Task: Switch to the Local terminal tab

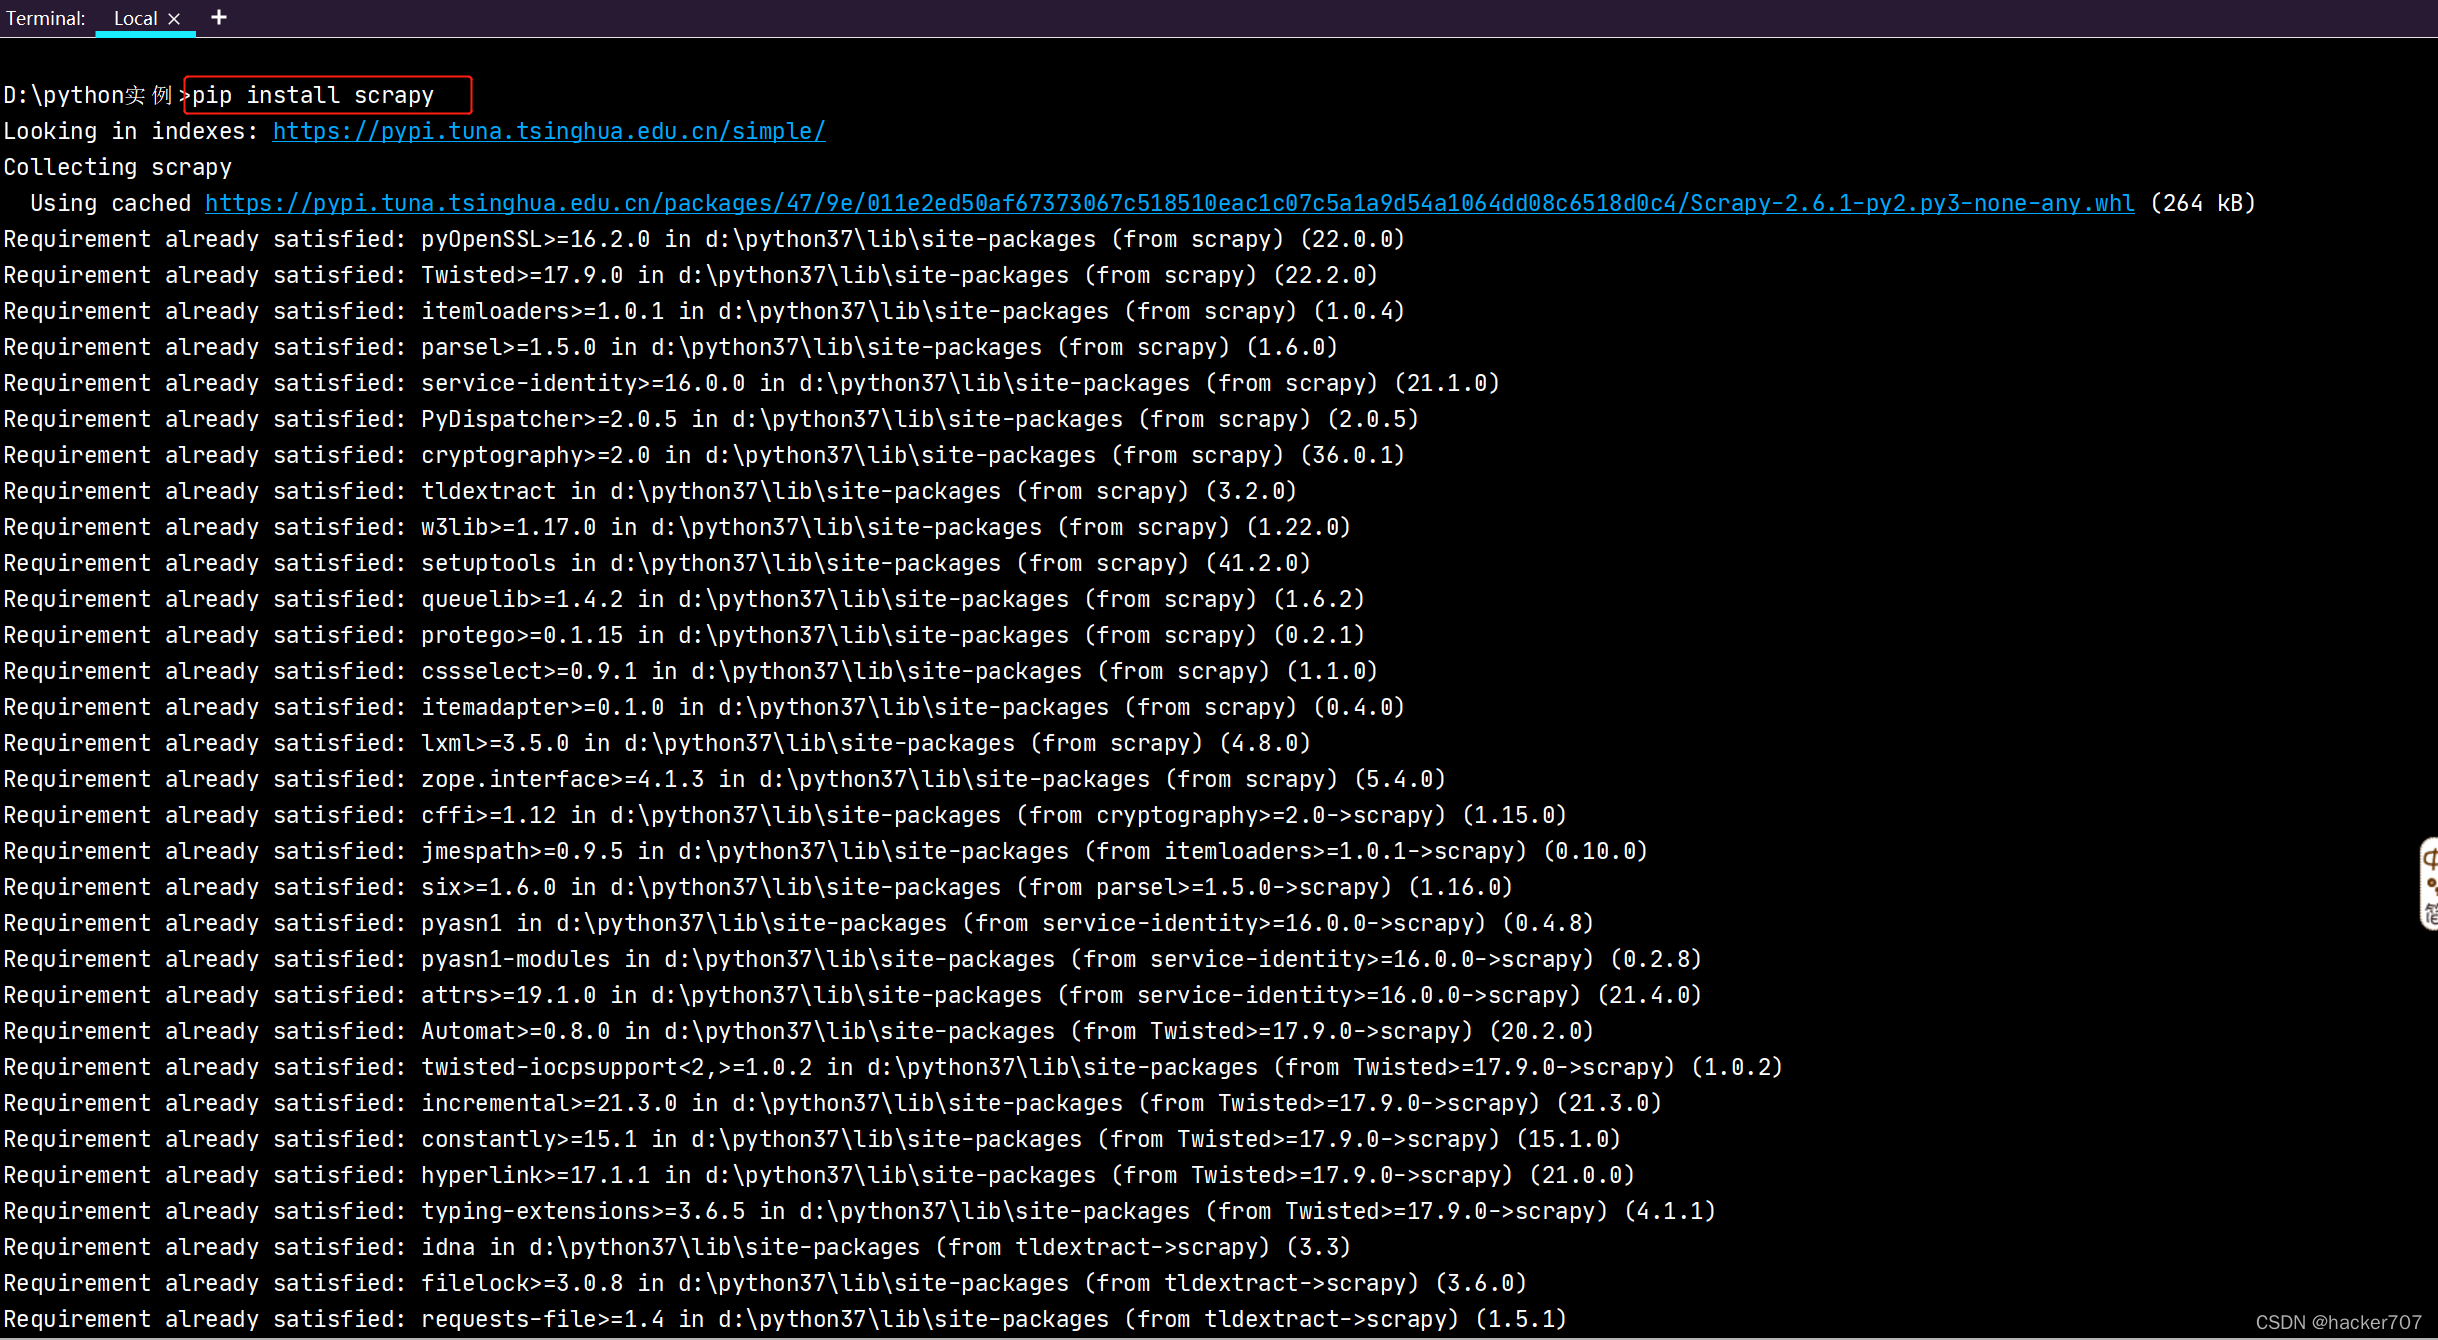Action: coord(135,18)
